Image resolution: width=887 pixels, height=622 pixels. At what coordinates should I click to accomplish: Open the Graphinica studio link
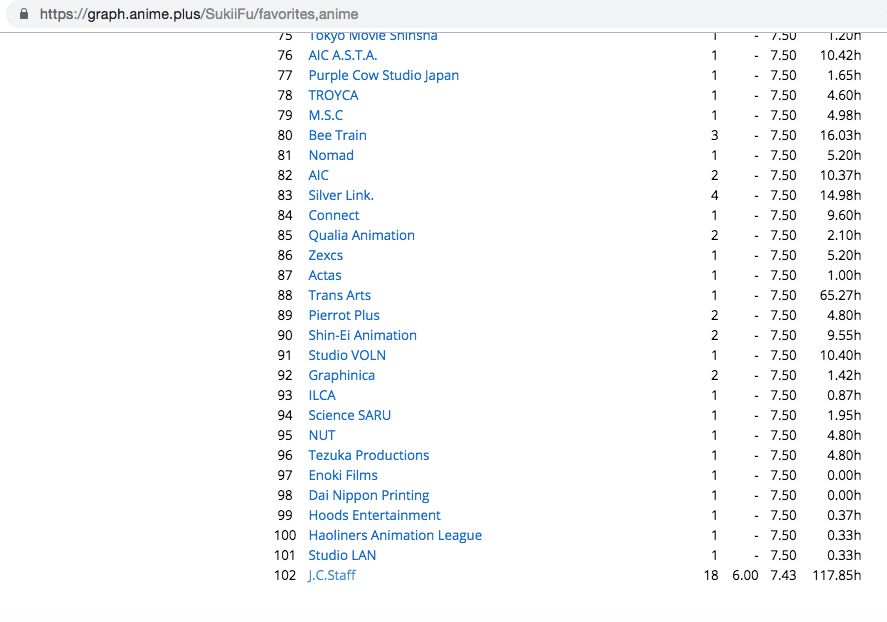tap(342, 375)
